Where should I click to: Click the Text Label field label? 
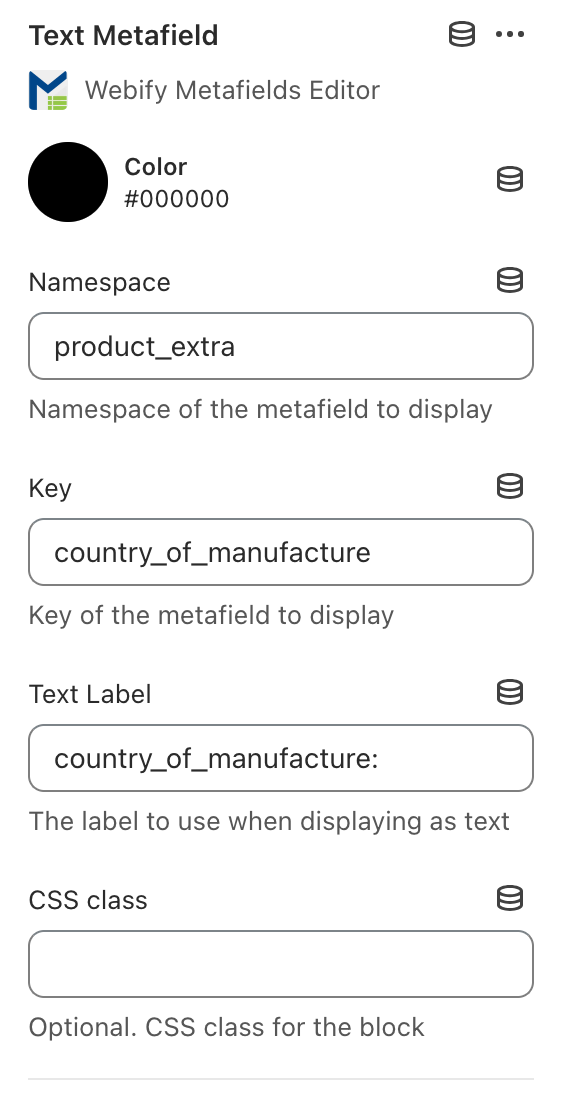click(90, 694)
